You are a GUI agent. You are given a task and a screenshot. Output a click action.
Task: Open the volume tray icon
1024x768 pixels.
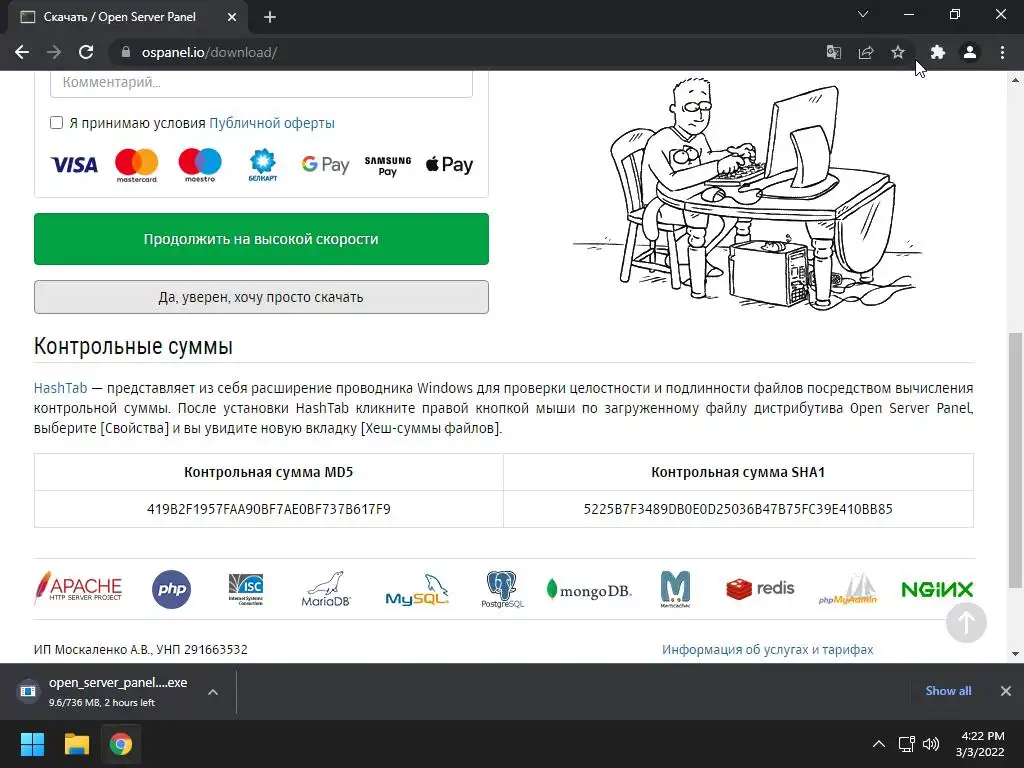pos(931,744)
